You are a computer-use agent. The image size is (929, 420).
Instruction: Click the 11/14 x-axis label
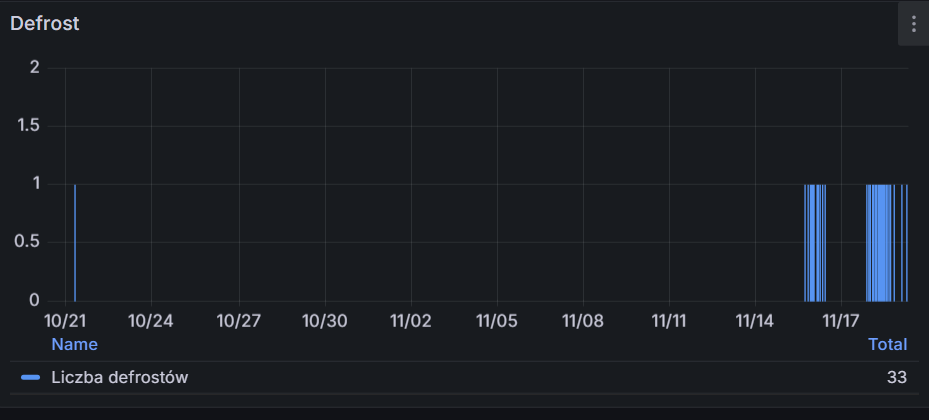pos(755,321)
